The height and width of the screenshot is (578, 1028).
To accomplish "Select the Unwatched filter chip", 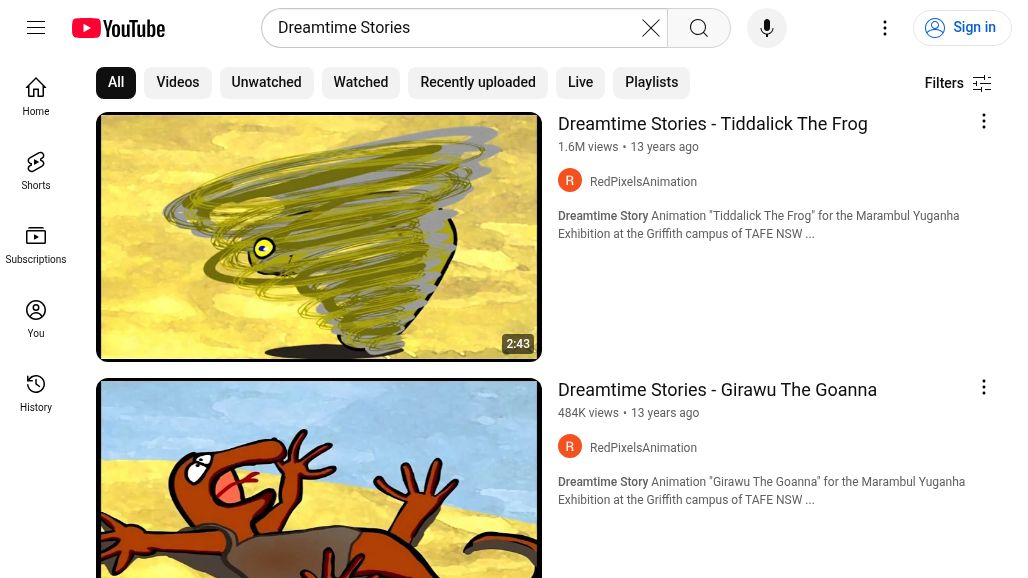I will 266,83.
